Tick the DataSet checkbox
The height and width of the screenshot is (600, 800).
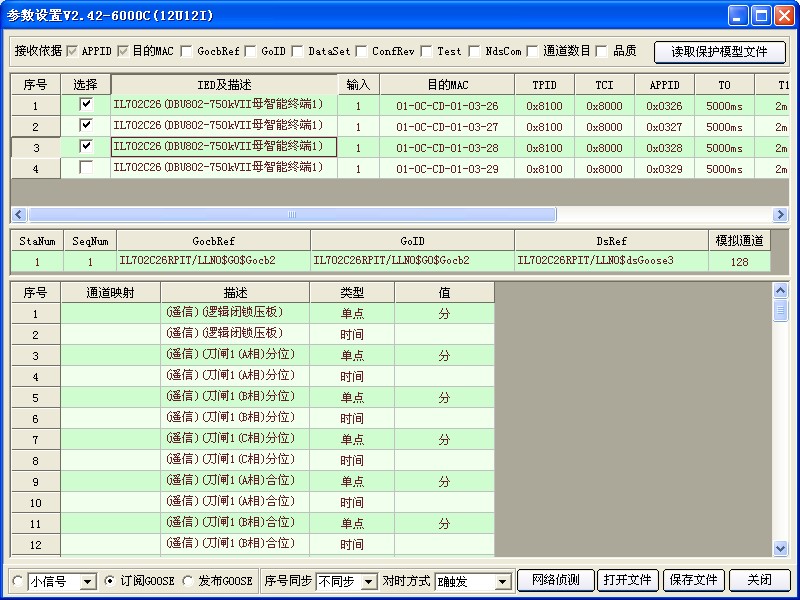298,51
